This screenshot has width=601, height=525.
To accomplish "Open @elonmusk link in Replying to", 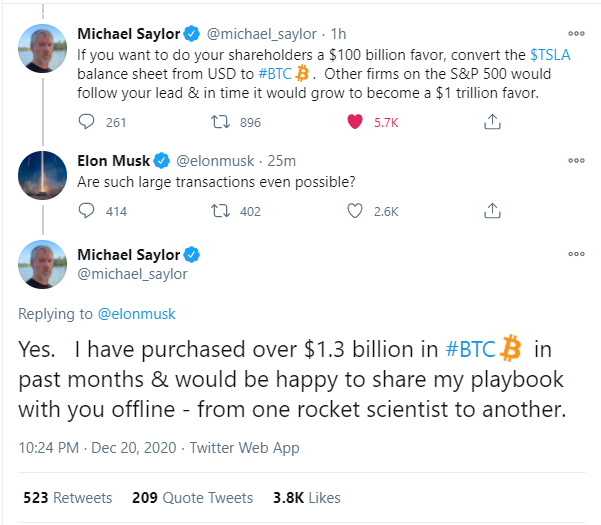I will coord(136,314).
